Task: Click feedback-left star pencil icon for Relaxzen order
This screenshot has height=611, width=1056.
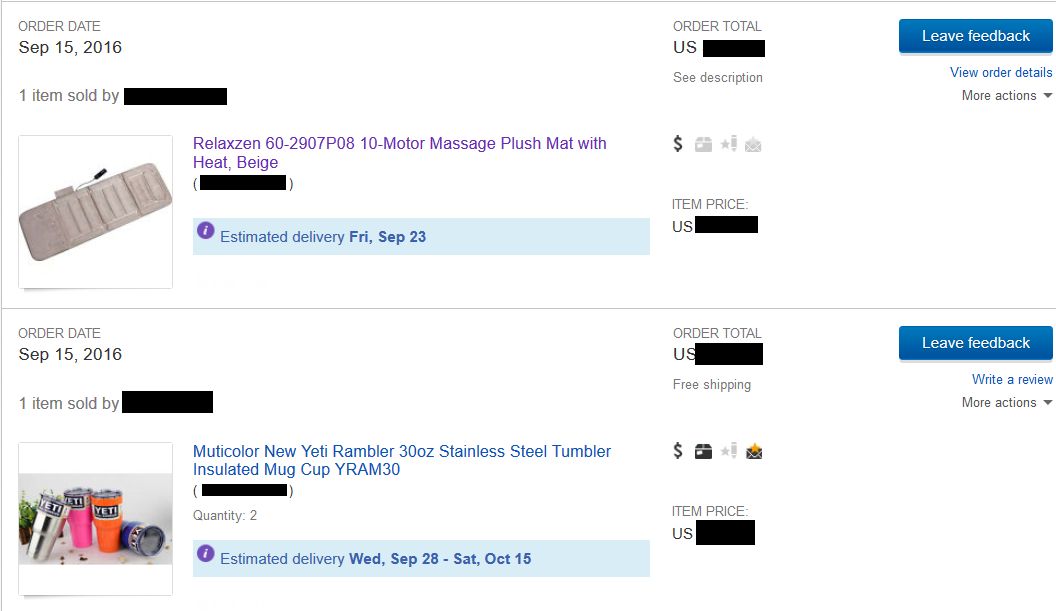Action: 729,144
